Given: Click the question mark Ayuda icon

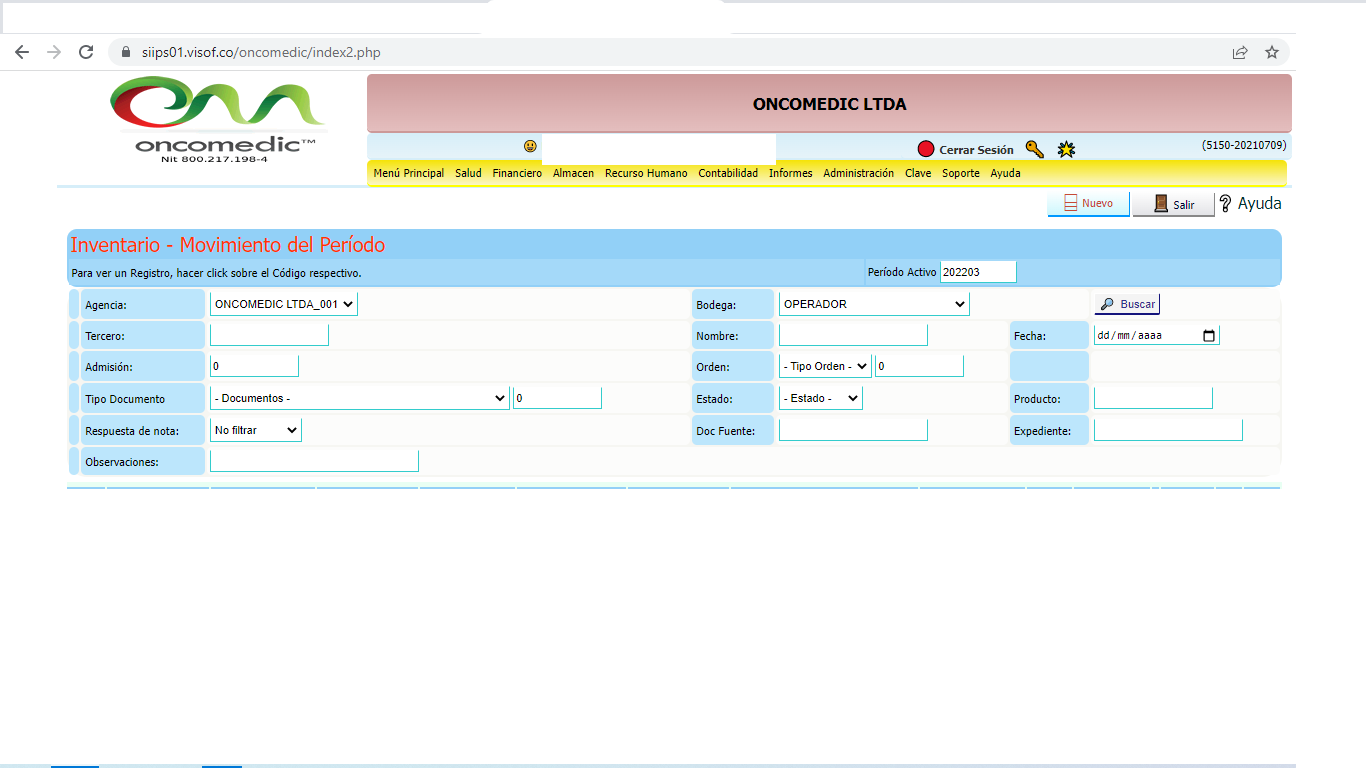Looking at the screenshot, I should tap(1226, 203).
